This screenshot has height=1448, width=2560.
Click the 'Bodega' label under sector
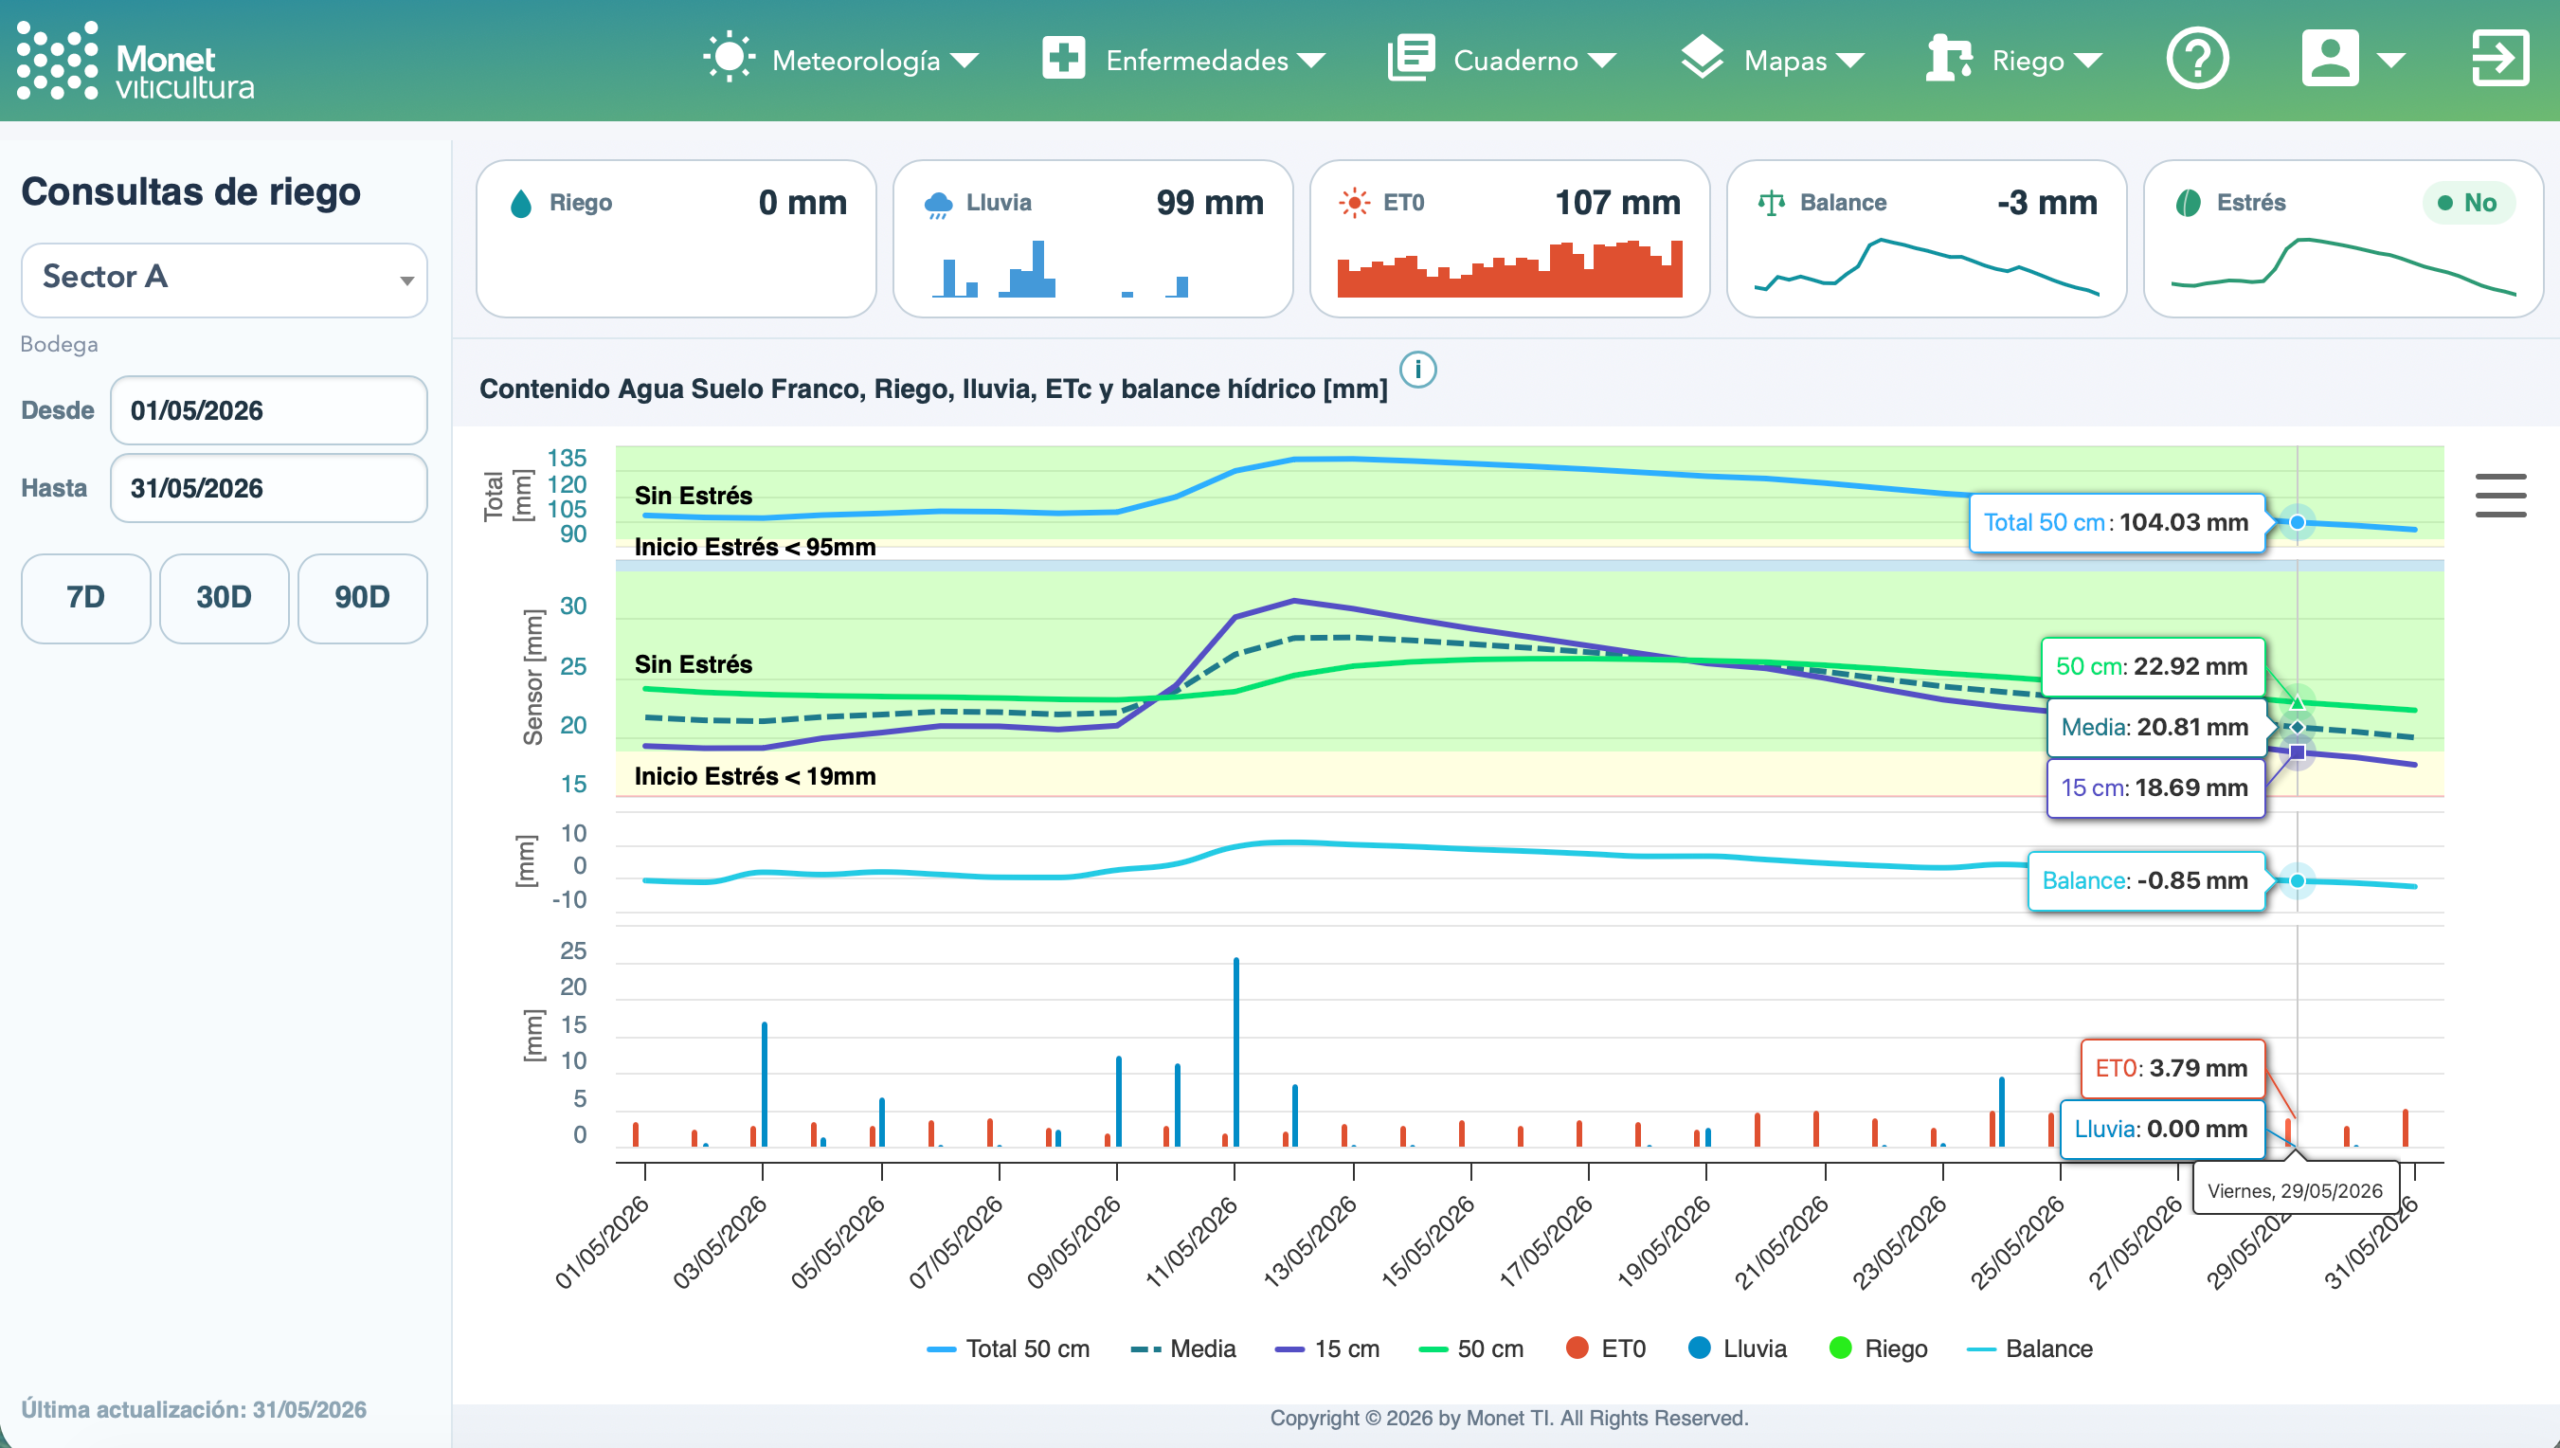coord(60,345)
